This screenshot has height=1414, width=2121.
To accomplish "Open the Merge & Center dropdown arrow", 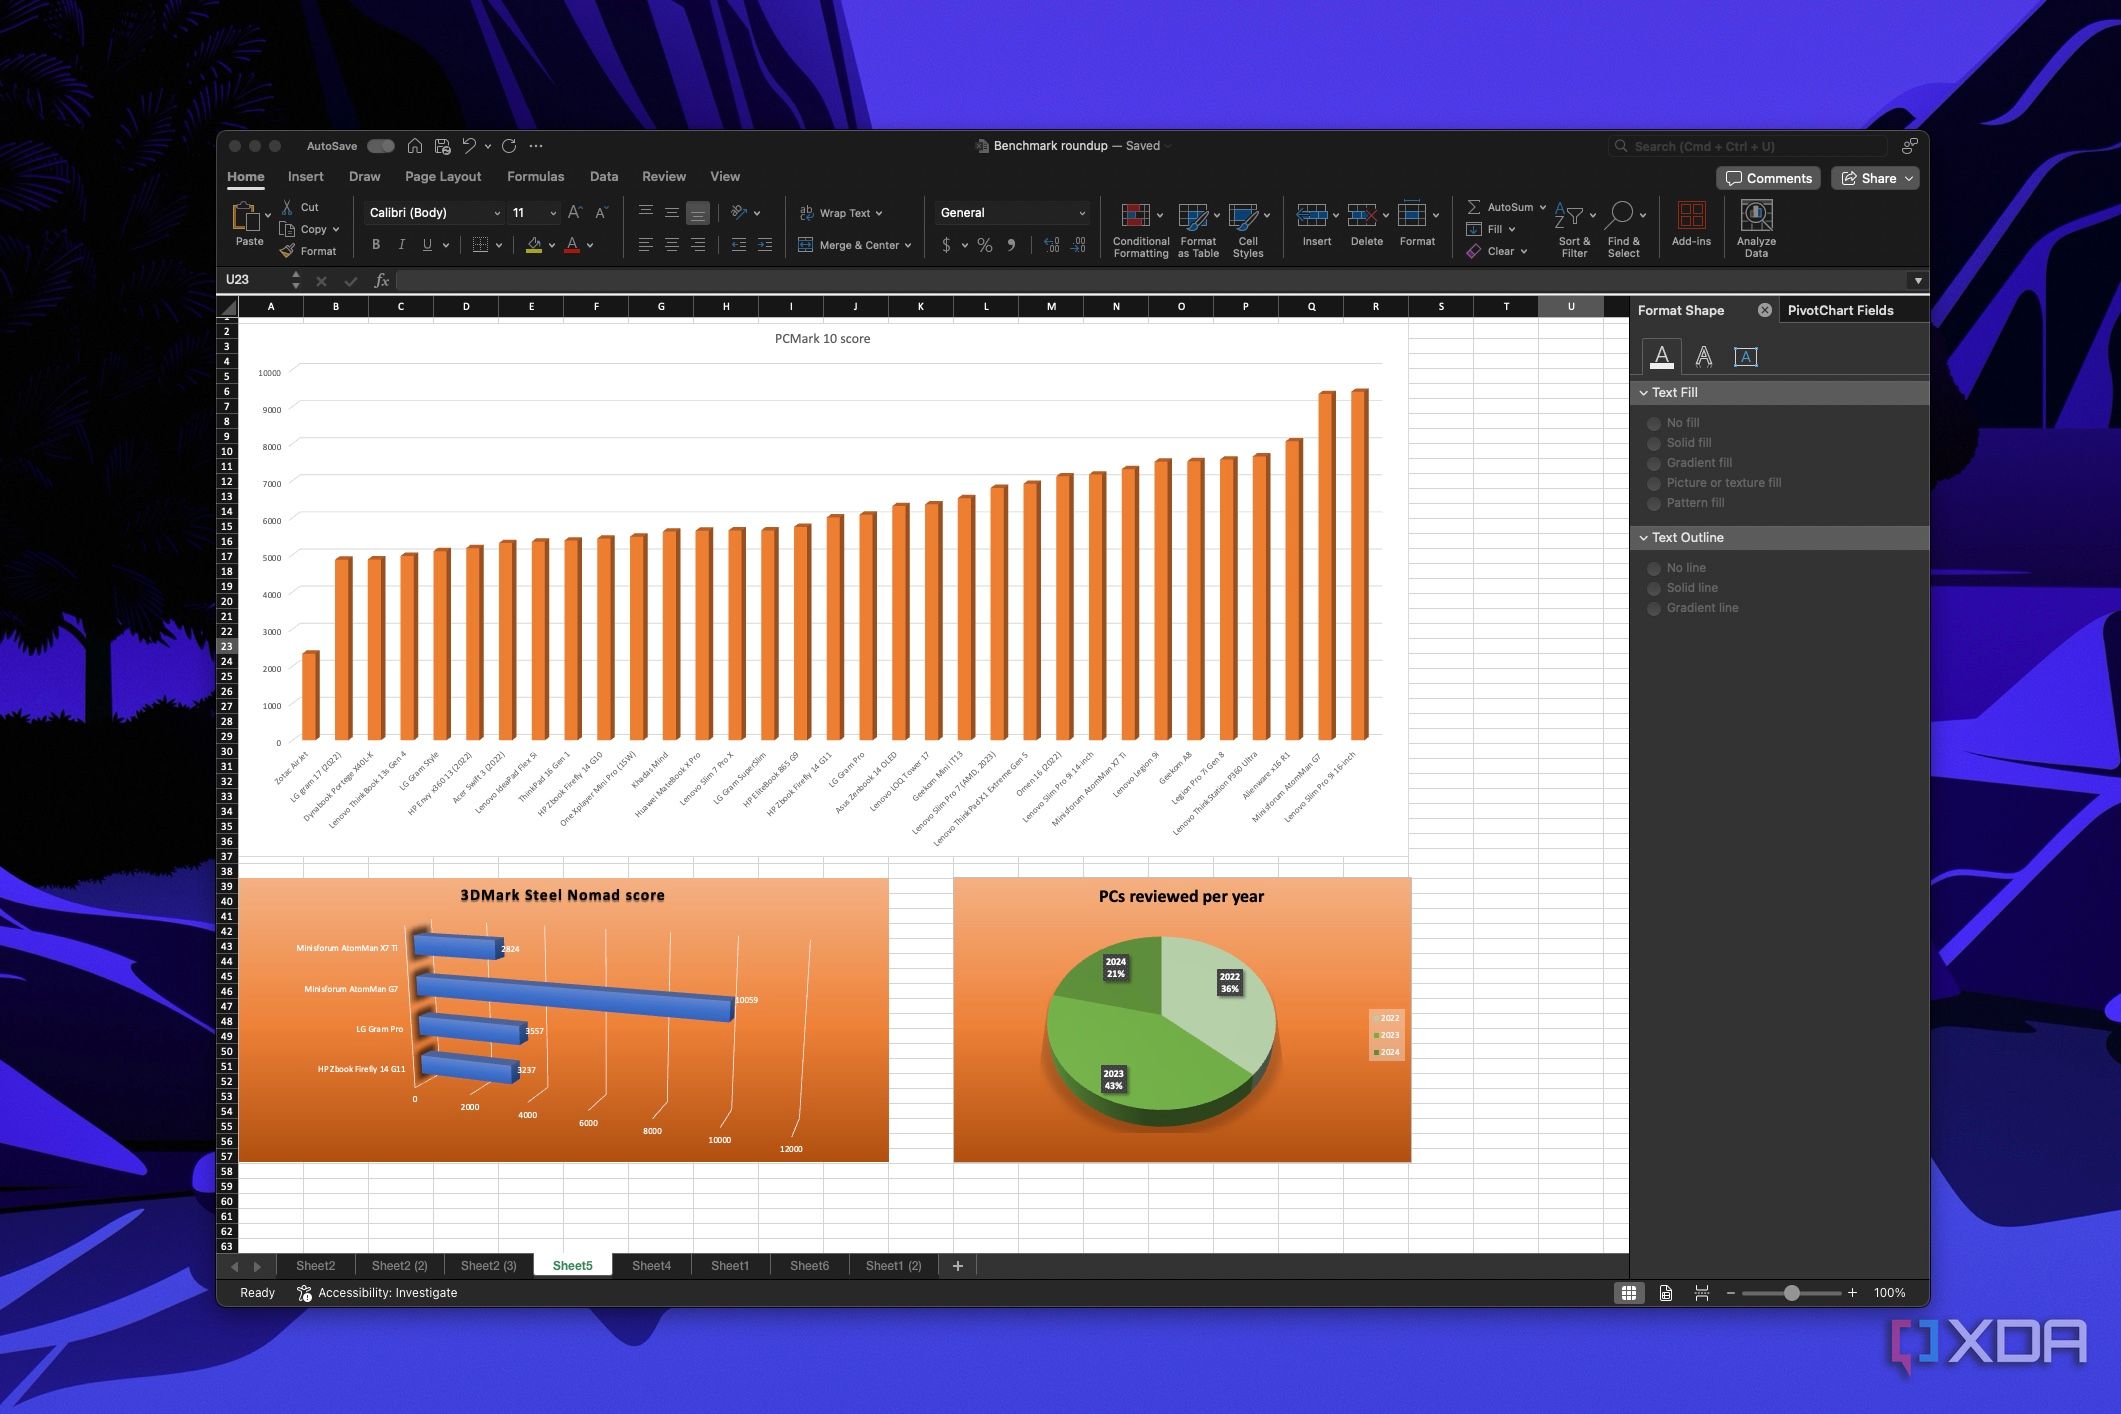I will pyautogui.click(x=908, y=245).
